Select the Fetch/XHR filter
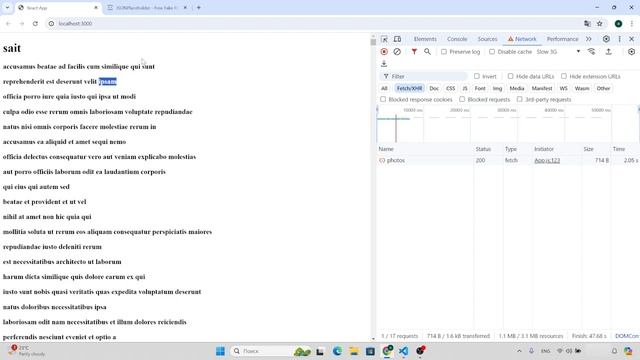The width and height of the screenshot is (640, 360). click(409, 88)
